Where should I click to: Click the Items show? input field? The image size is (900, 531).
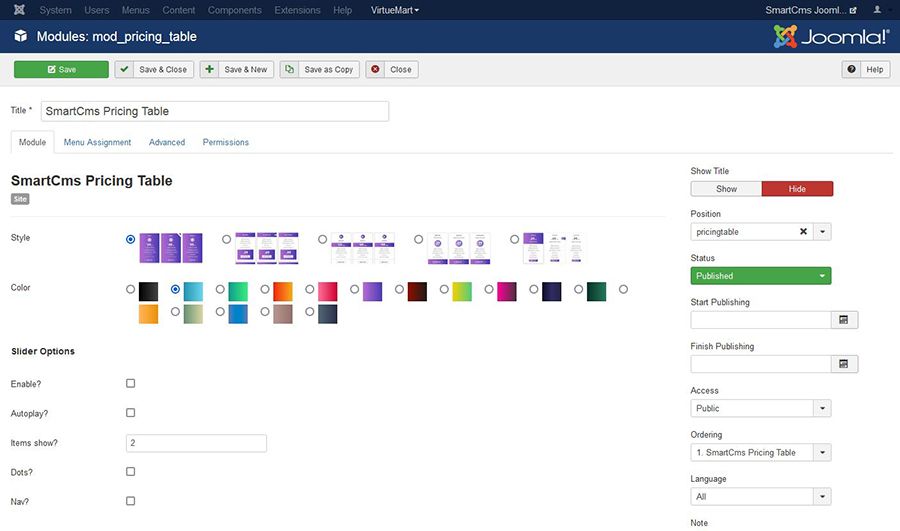tap(196, 443)
